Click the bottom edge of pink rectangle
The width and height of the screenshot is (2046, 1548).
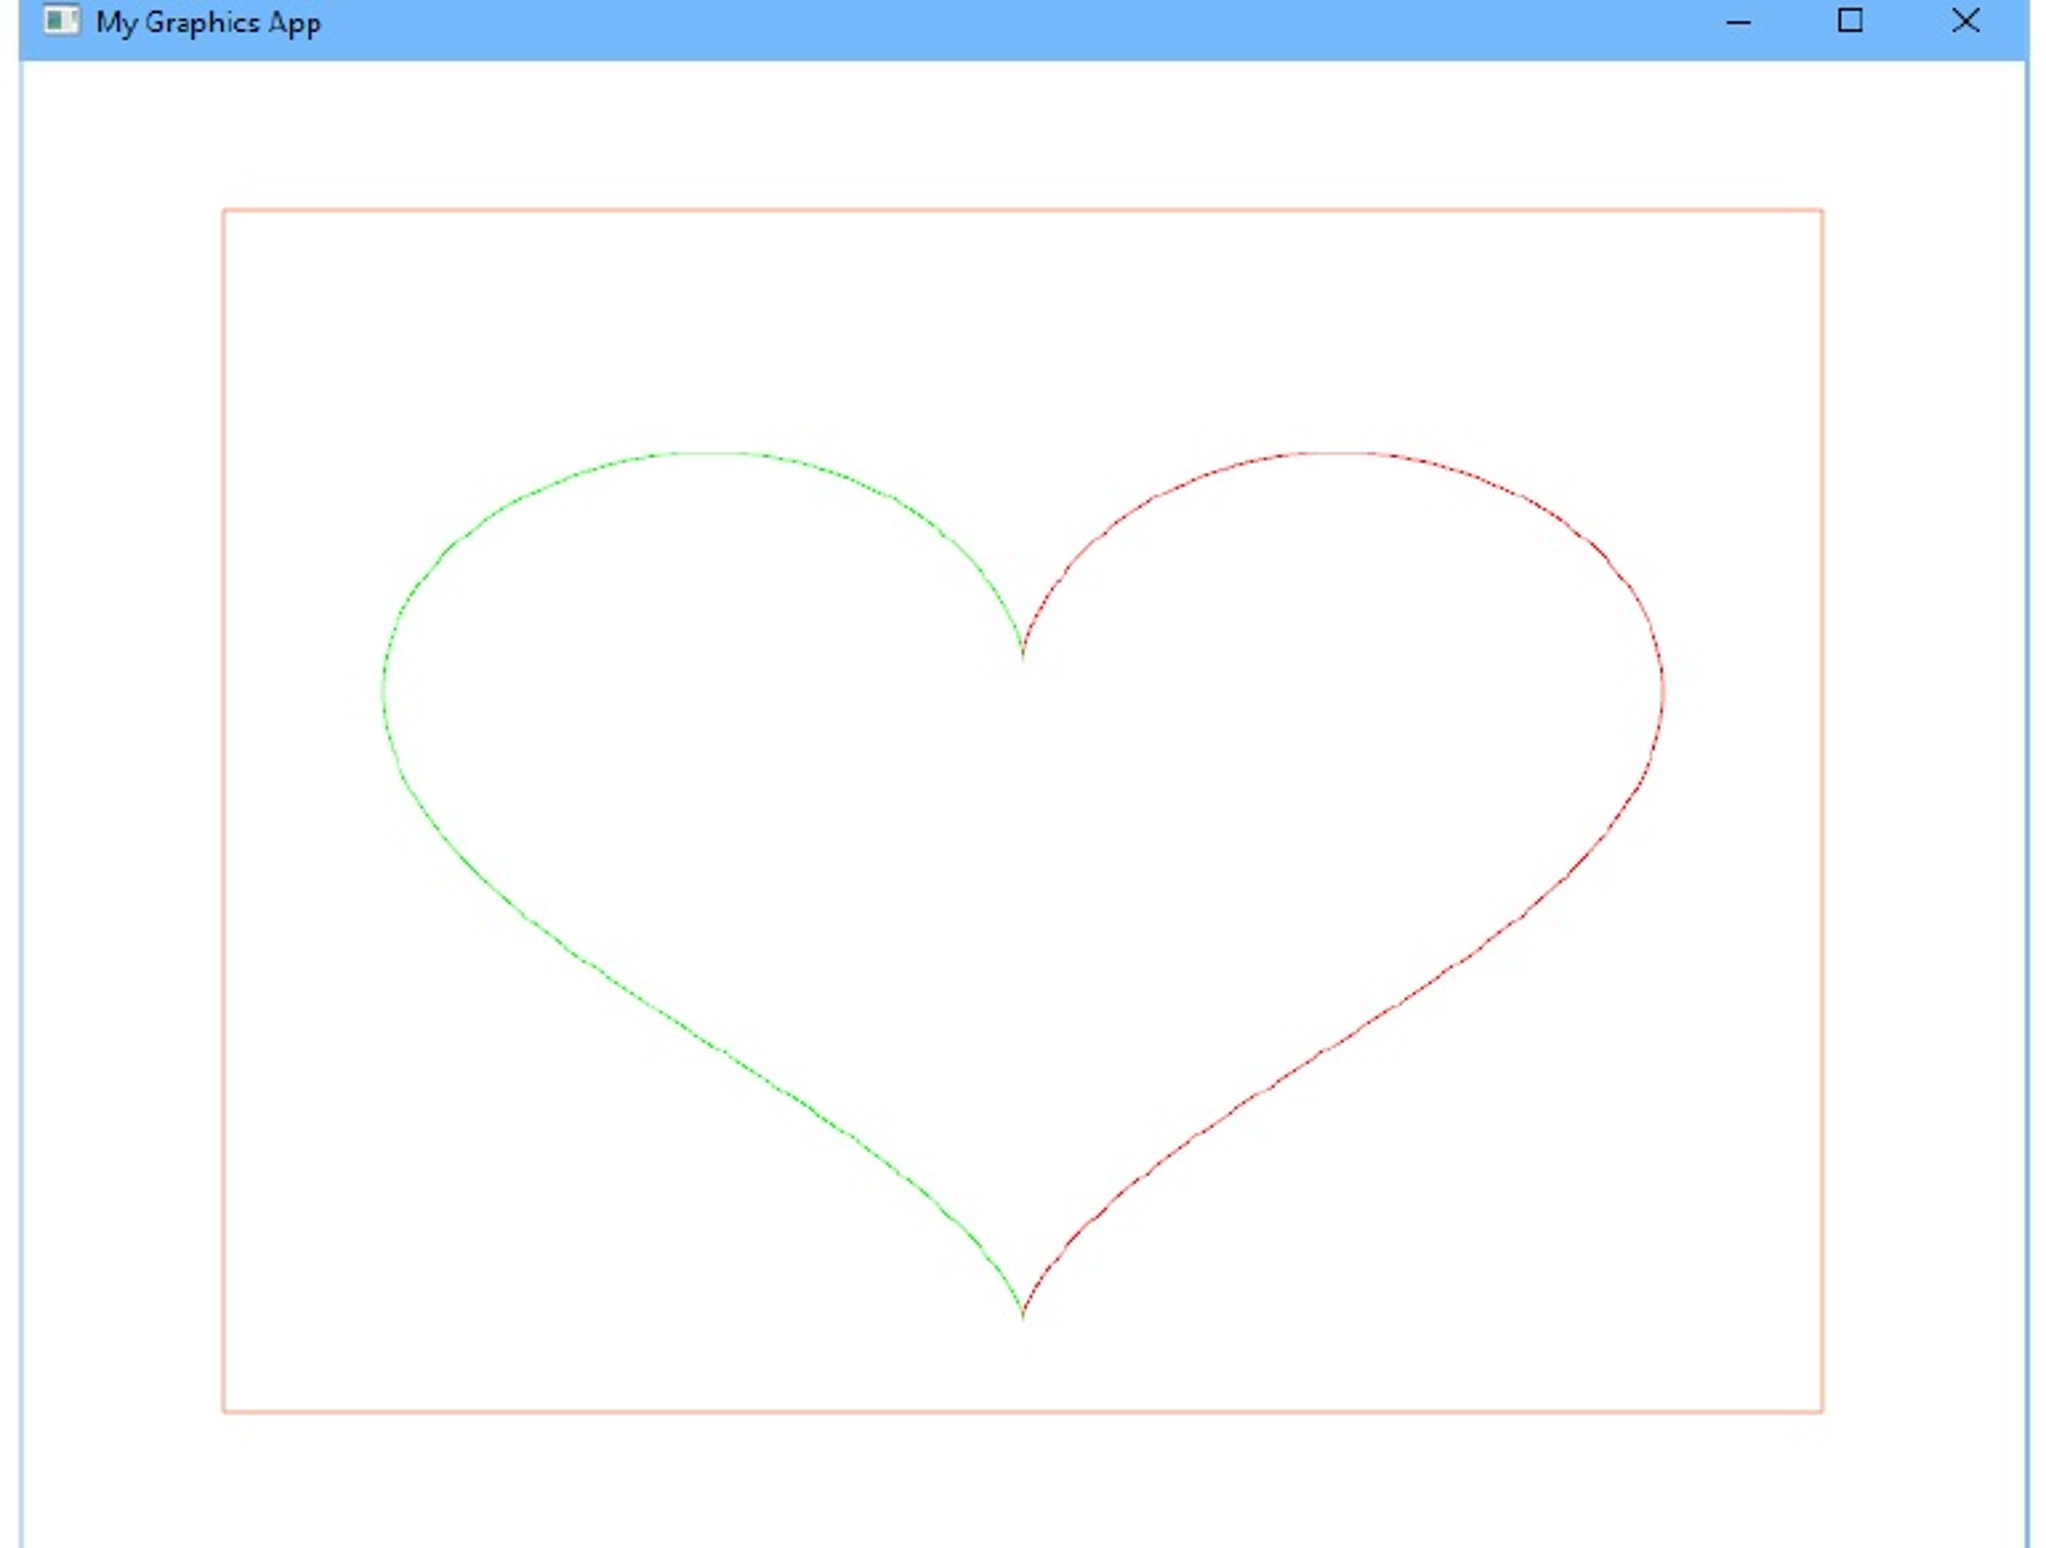(1022, 1412)
